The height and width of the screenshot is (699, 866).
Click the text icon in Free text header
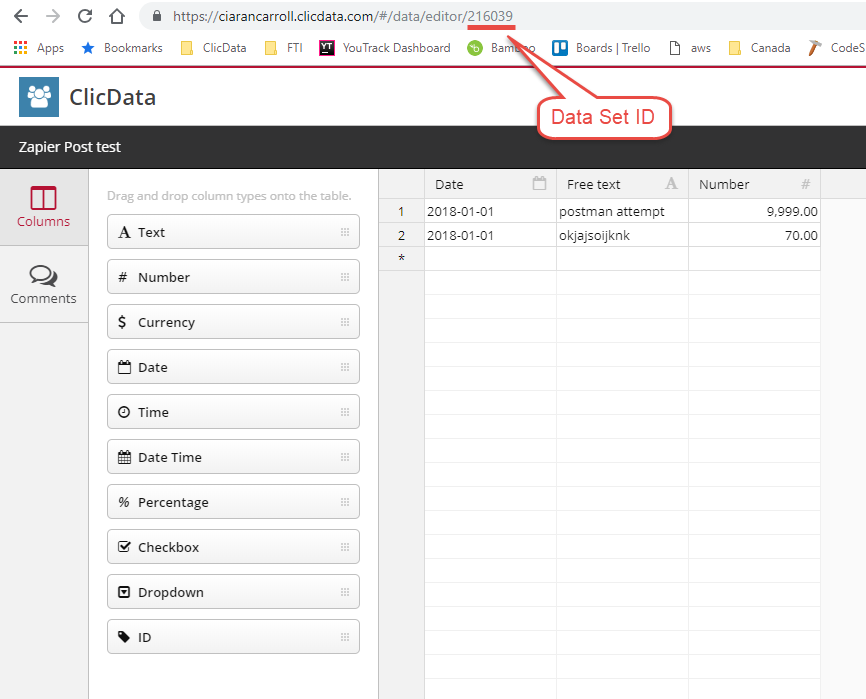(x=672, y=184)
